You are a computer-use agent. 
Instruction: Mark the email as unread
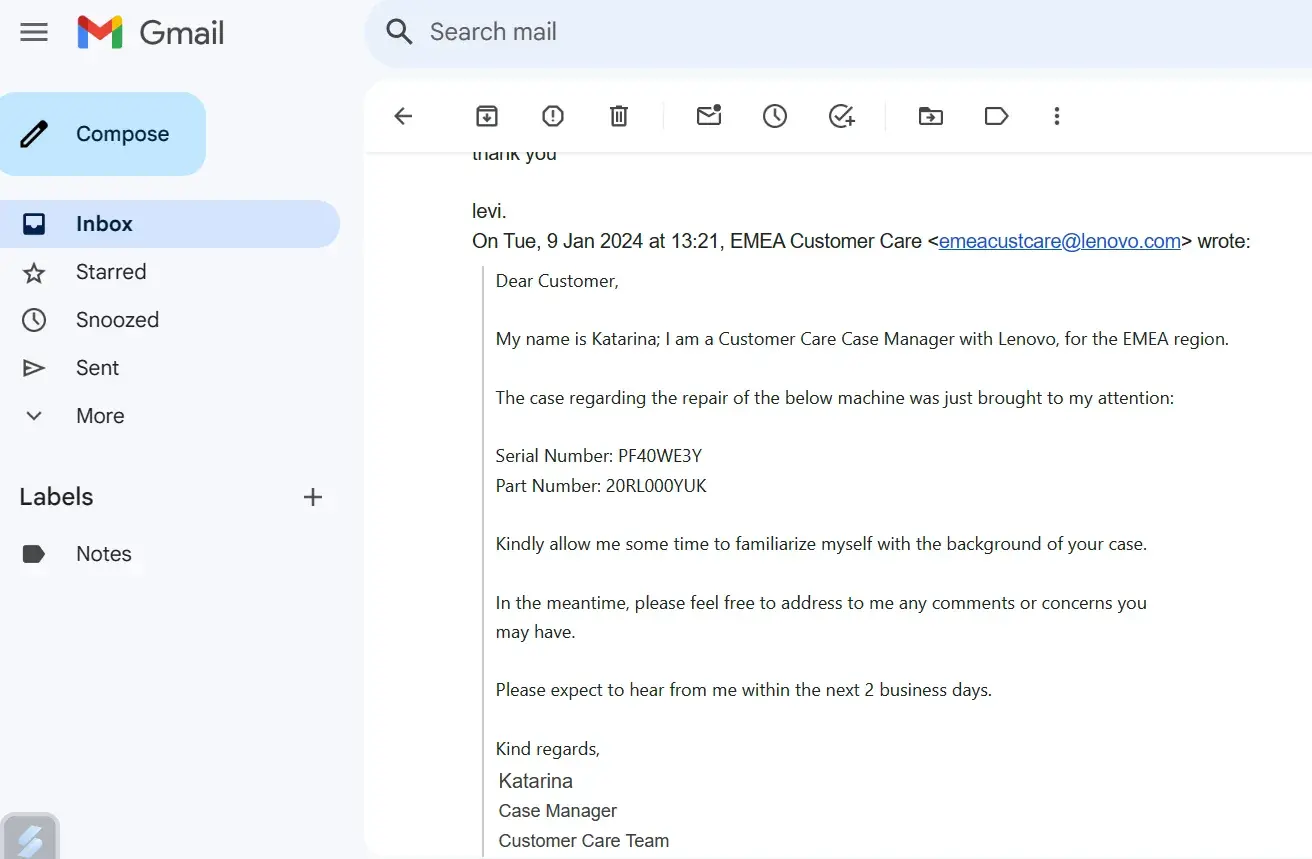709,116
